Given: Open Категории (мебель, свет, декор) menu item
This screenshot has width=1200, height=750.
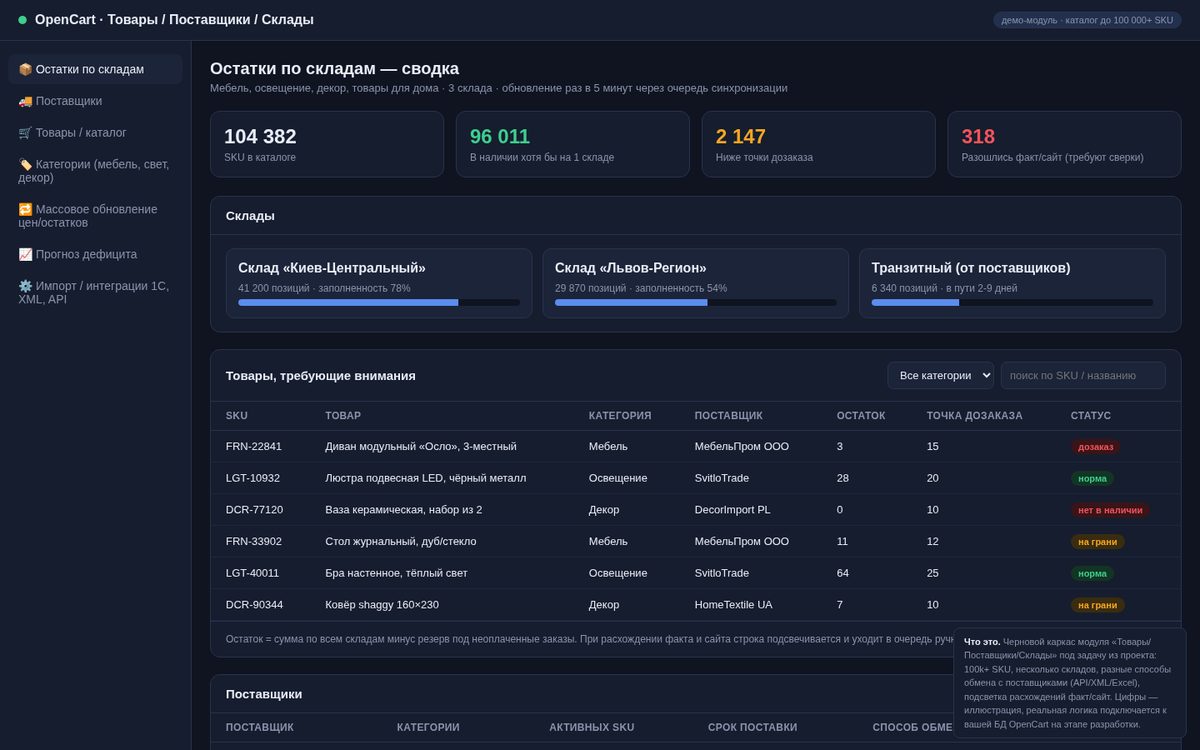Looking at the screenshot, I should point(95,171).
